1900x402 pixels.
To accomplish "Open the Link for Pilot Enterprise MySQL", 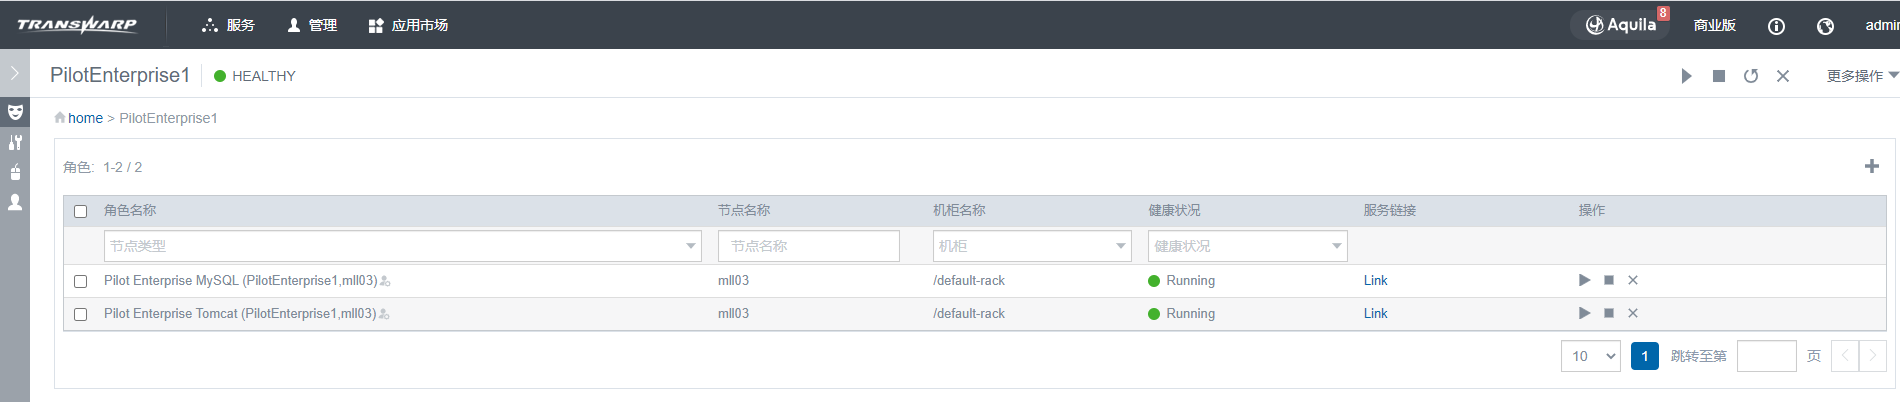I will [1375, 280].
